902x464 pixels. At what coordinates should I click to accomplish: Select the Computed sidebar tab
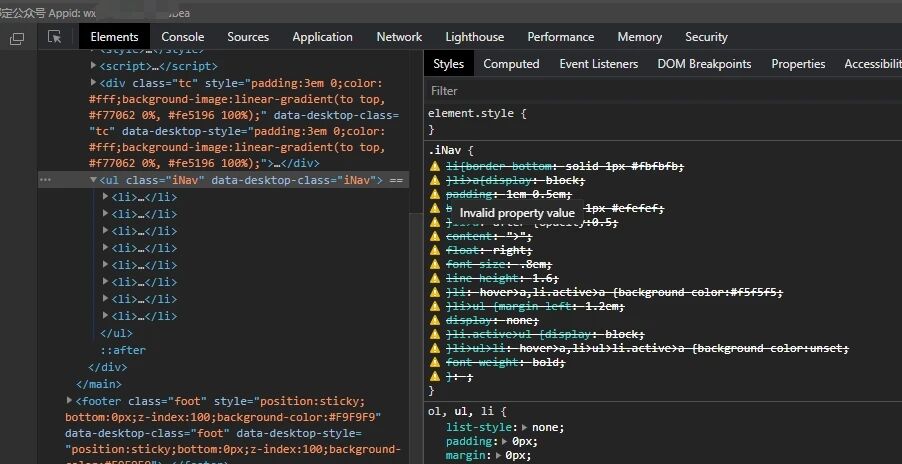point(511,64)
